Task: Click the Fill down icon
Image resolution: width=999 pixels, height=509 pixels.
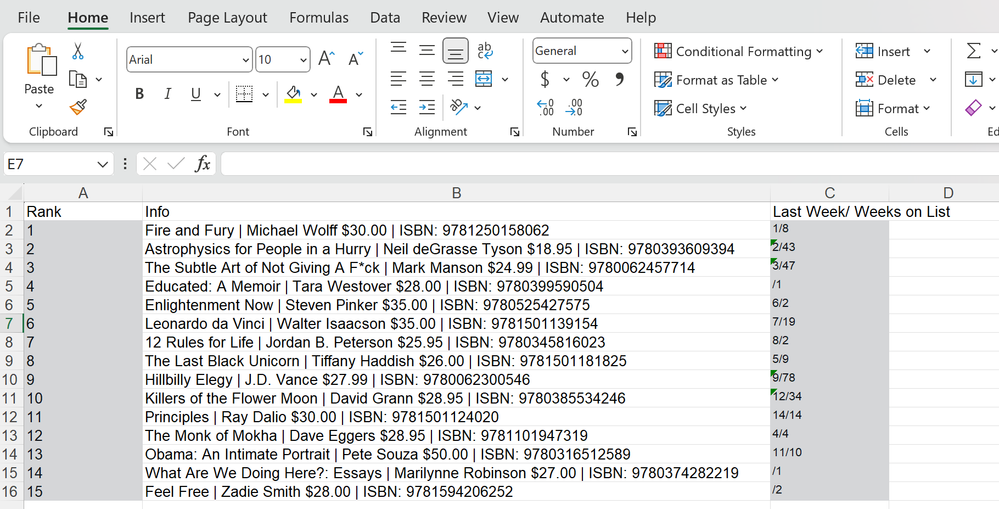Action: point(973,80)
